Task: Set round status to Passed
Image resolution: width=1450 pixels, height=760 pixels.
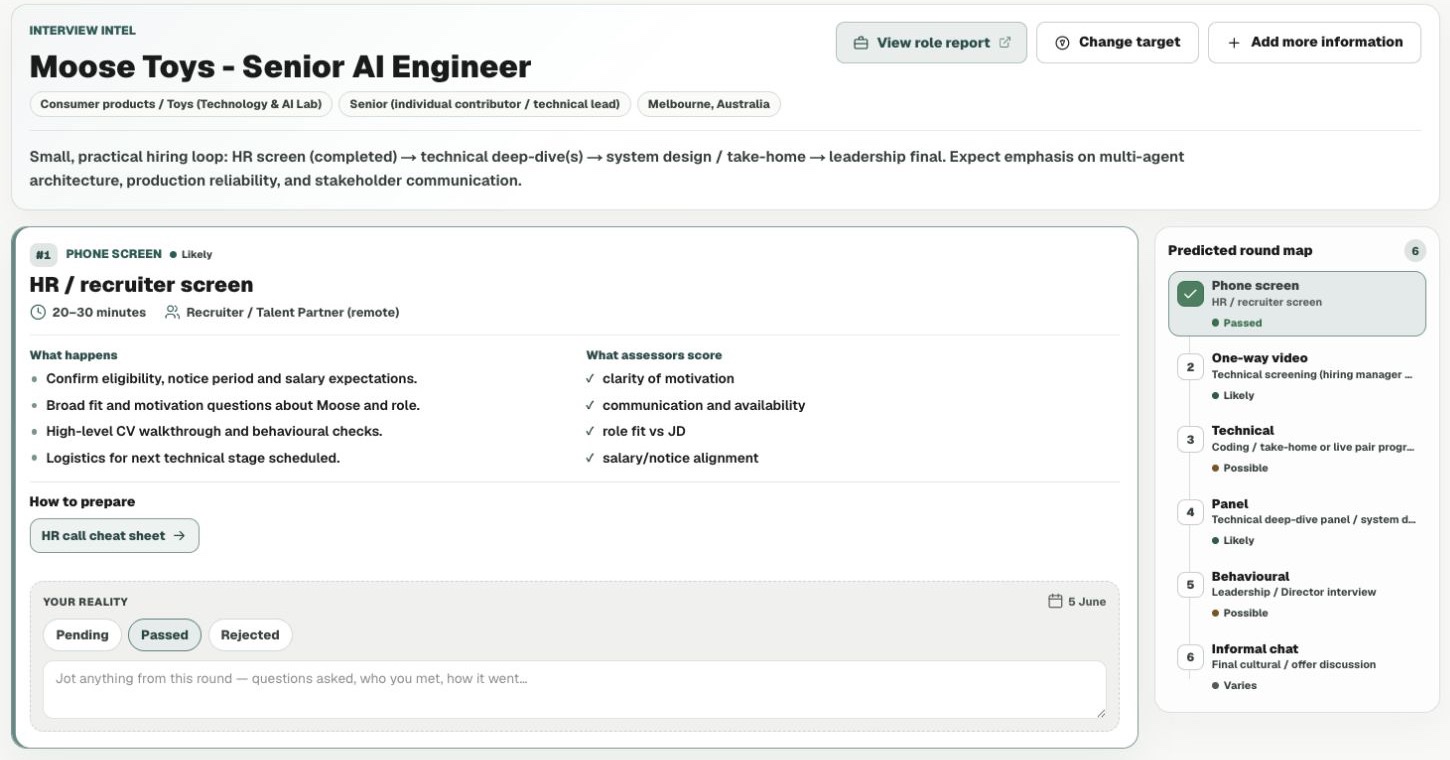Action: pos(164,635)
